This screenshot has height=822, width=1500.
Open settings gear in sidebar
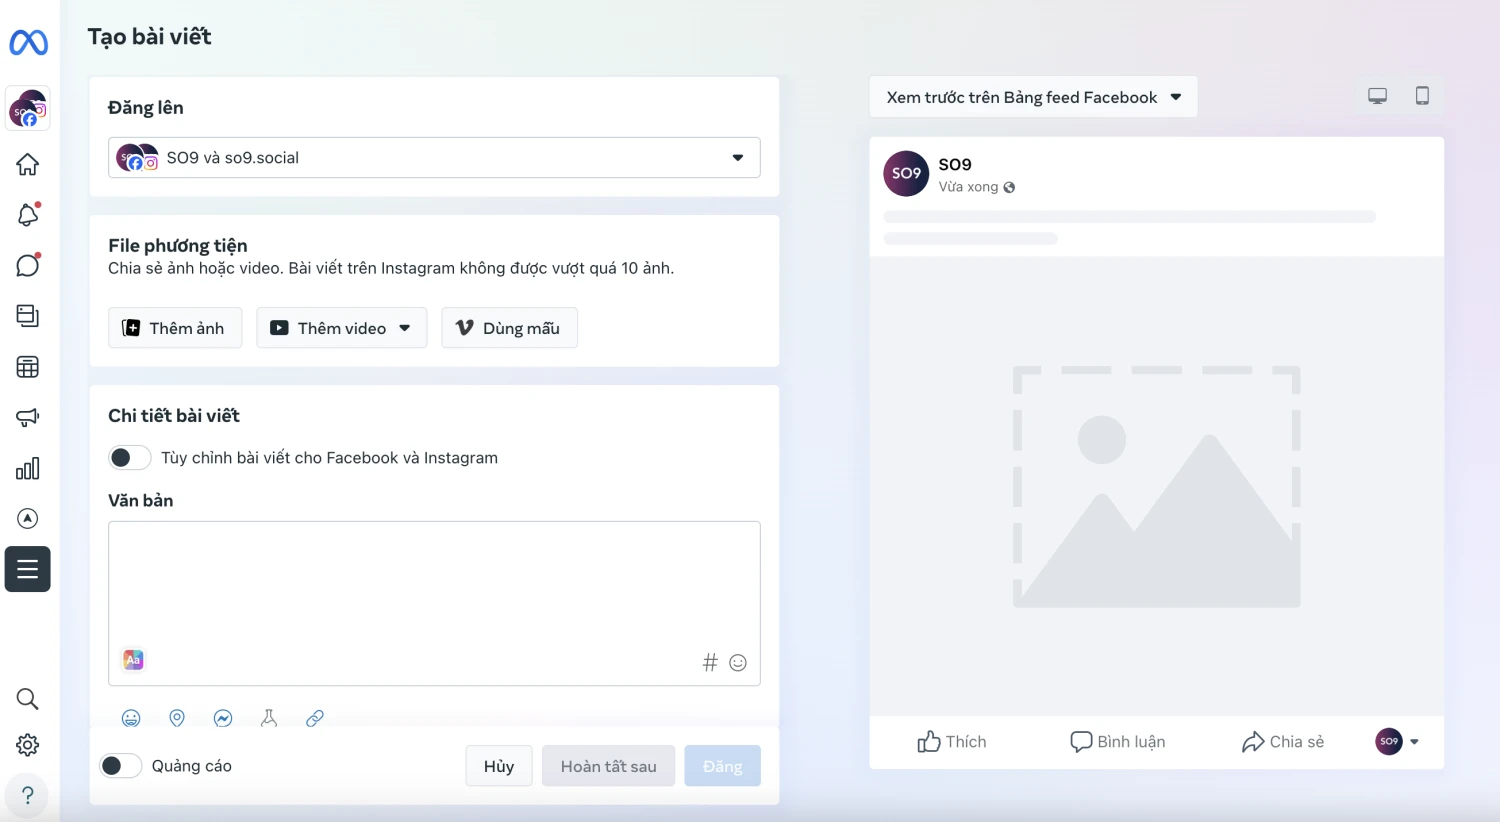[28, 745]
